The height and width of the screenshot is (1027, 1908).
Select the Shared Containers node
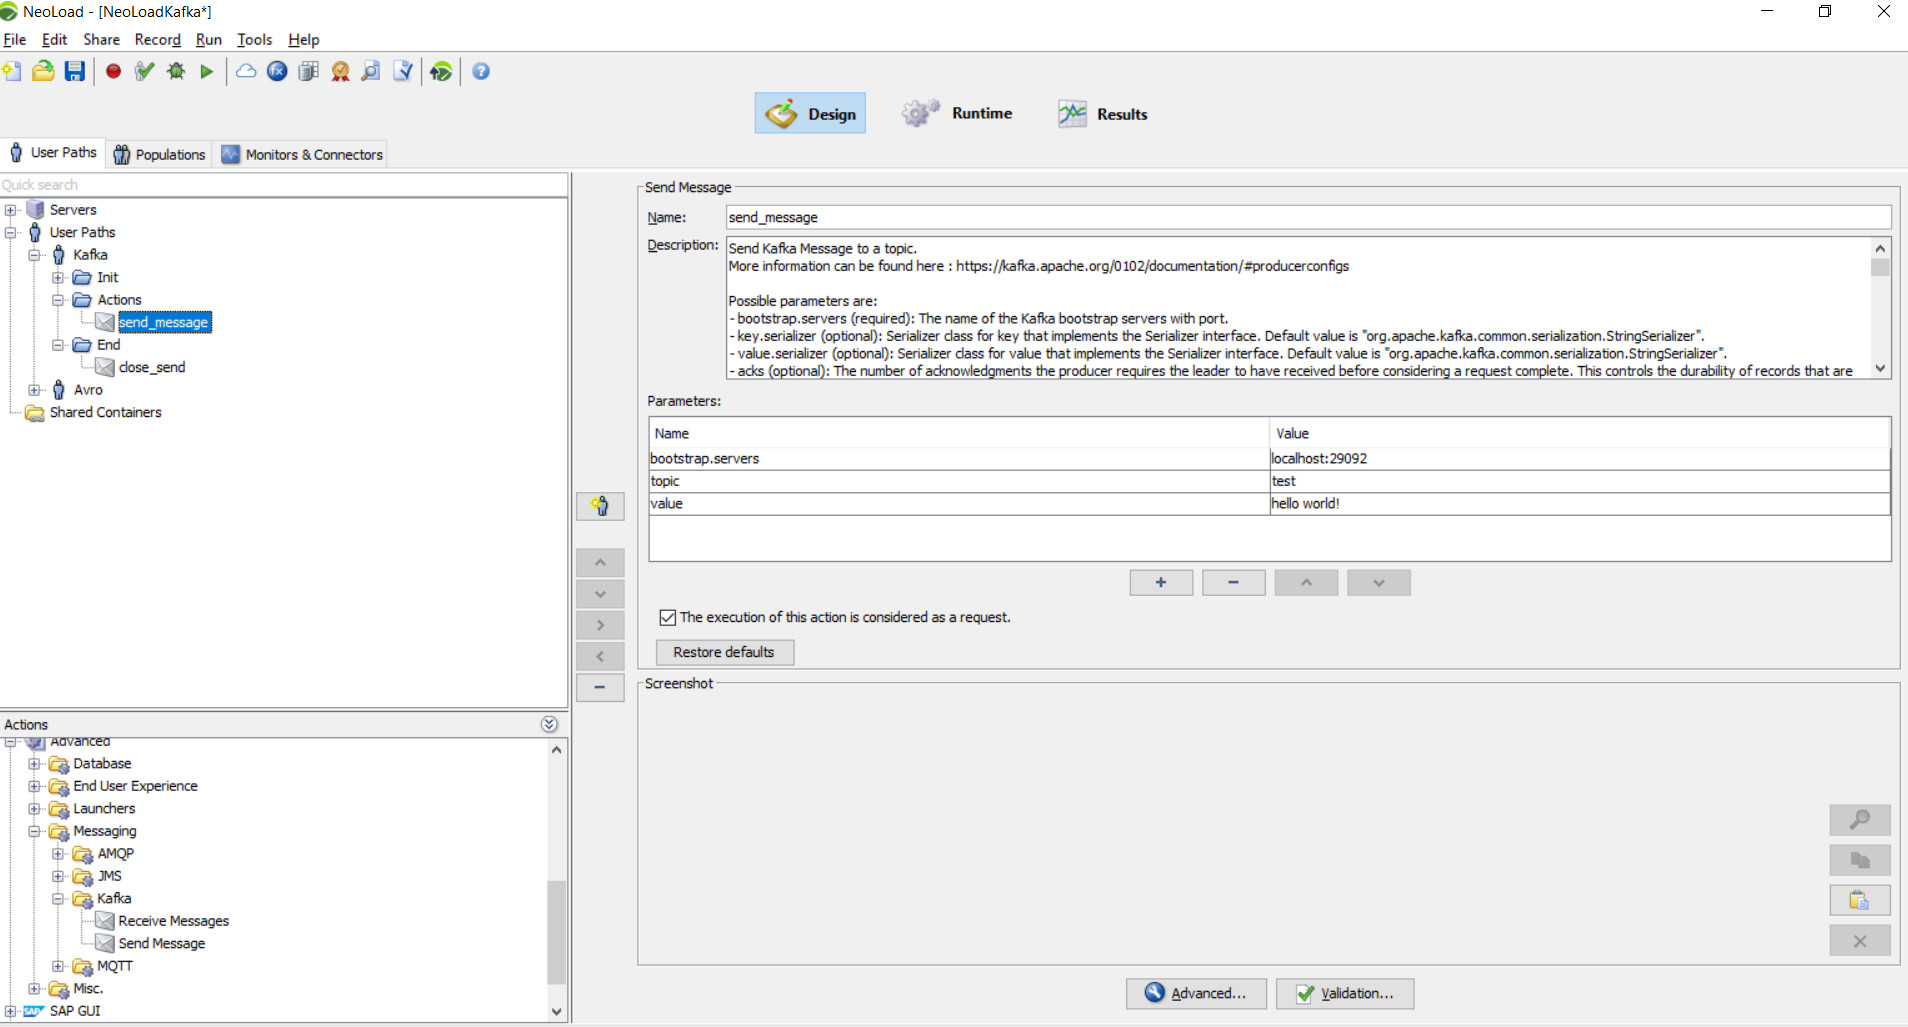coord(106,412)
